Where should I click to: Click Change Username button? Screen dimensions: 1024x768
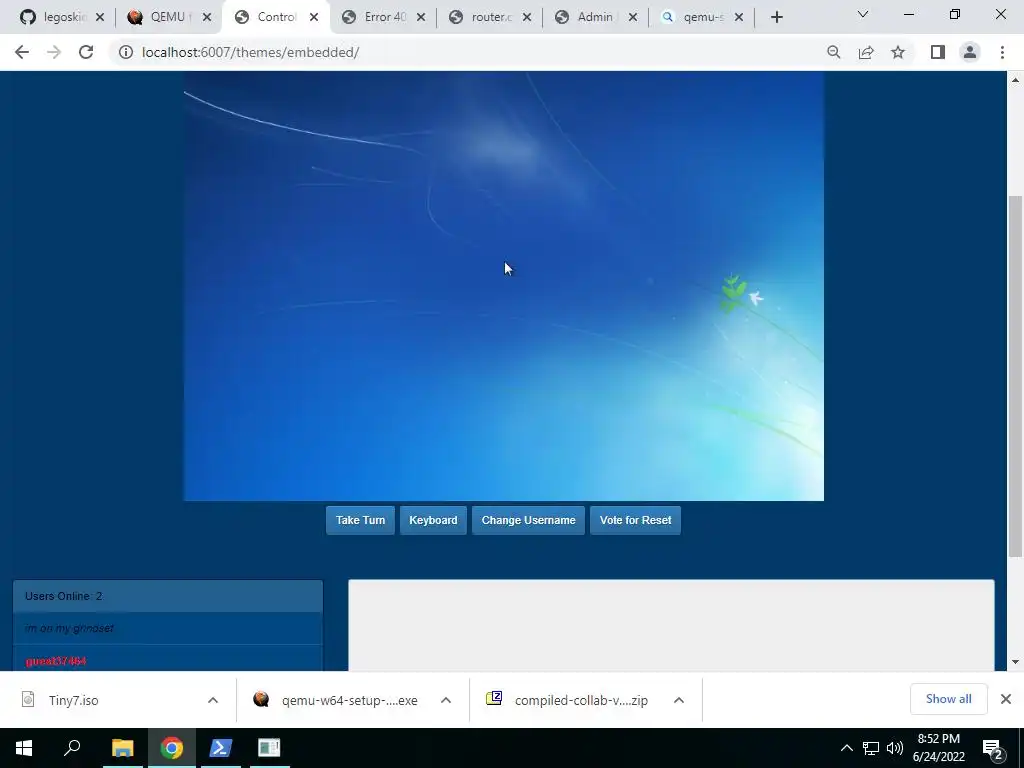click(x=528, y=520)
